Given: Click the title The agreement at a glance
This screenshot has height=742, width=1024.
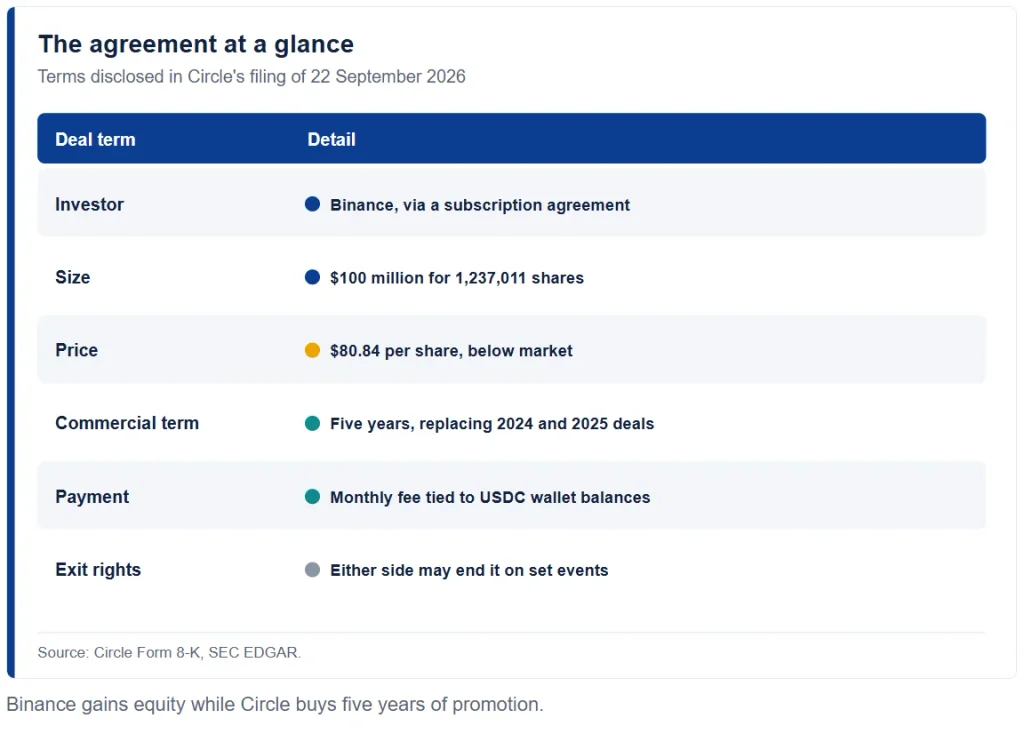Looking at the screenshot, I should [196, 44].
